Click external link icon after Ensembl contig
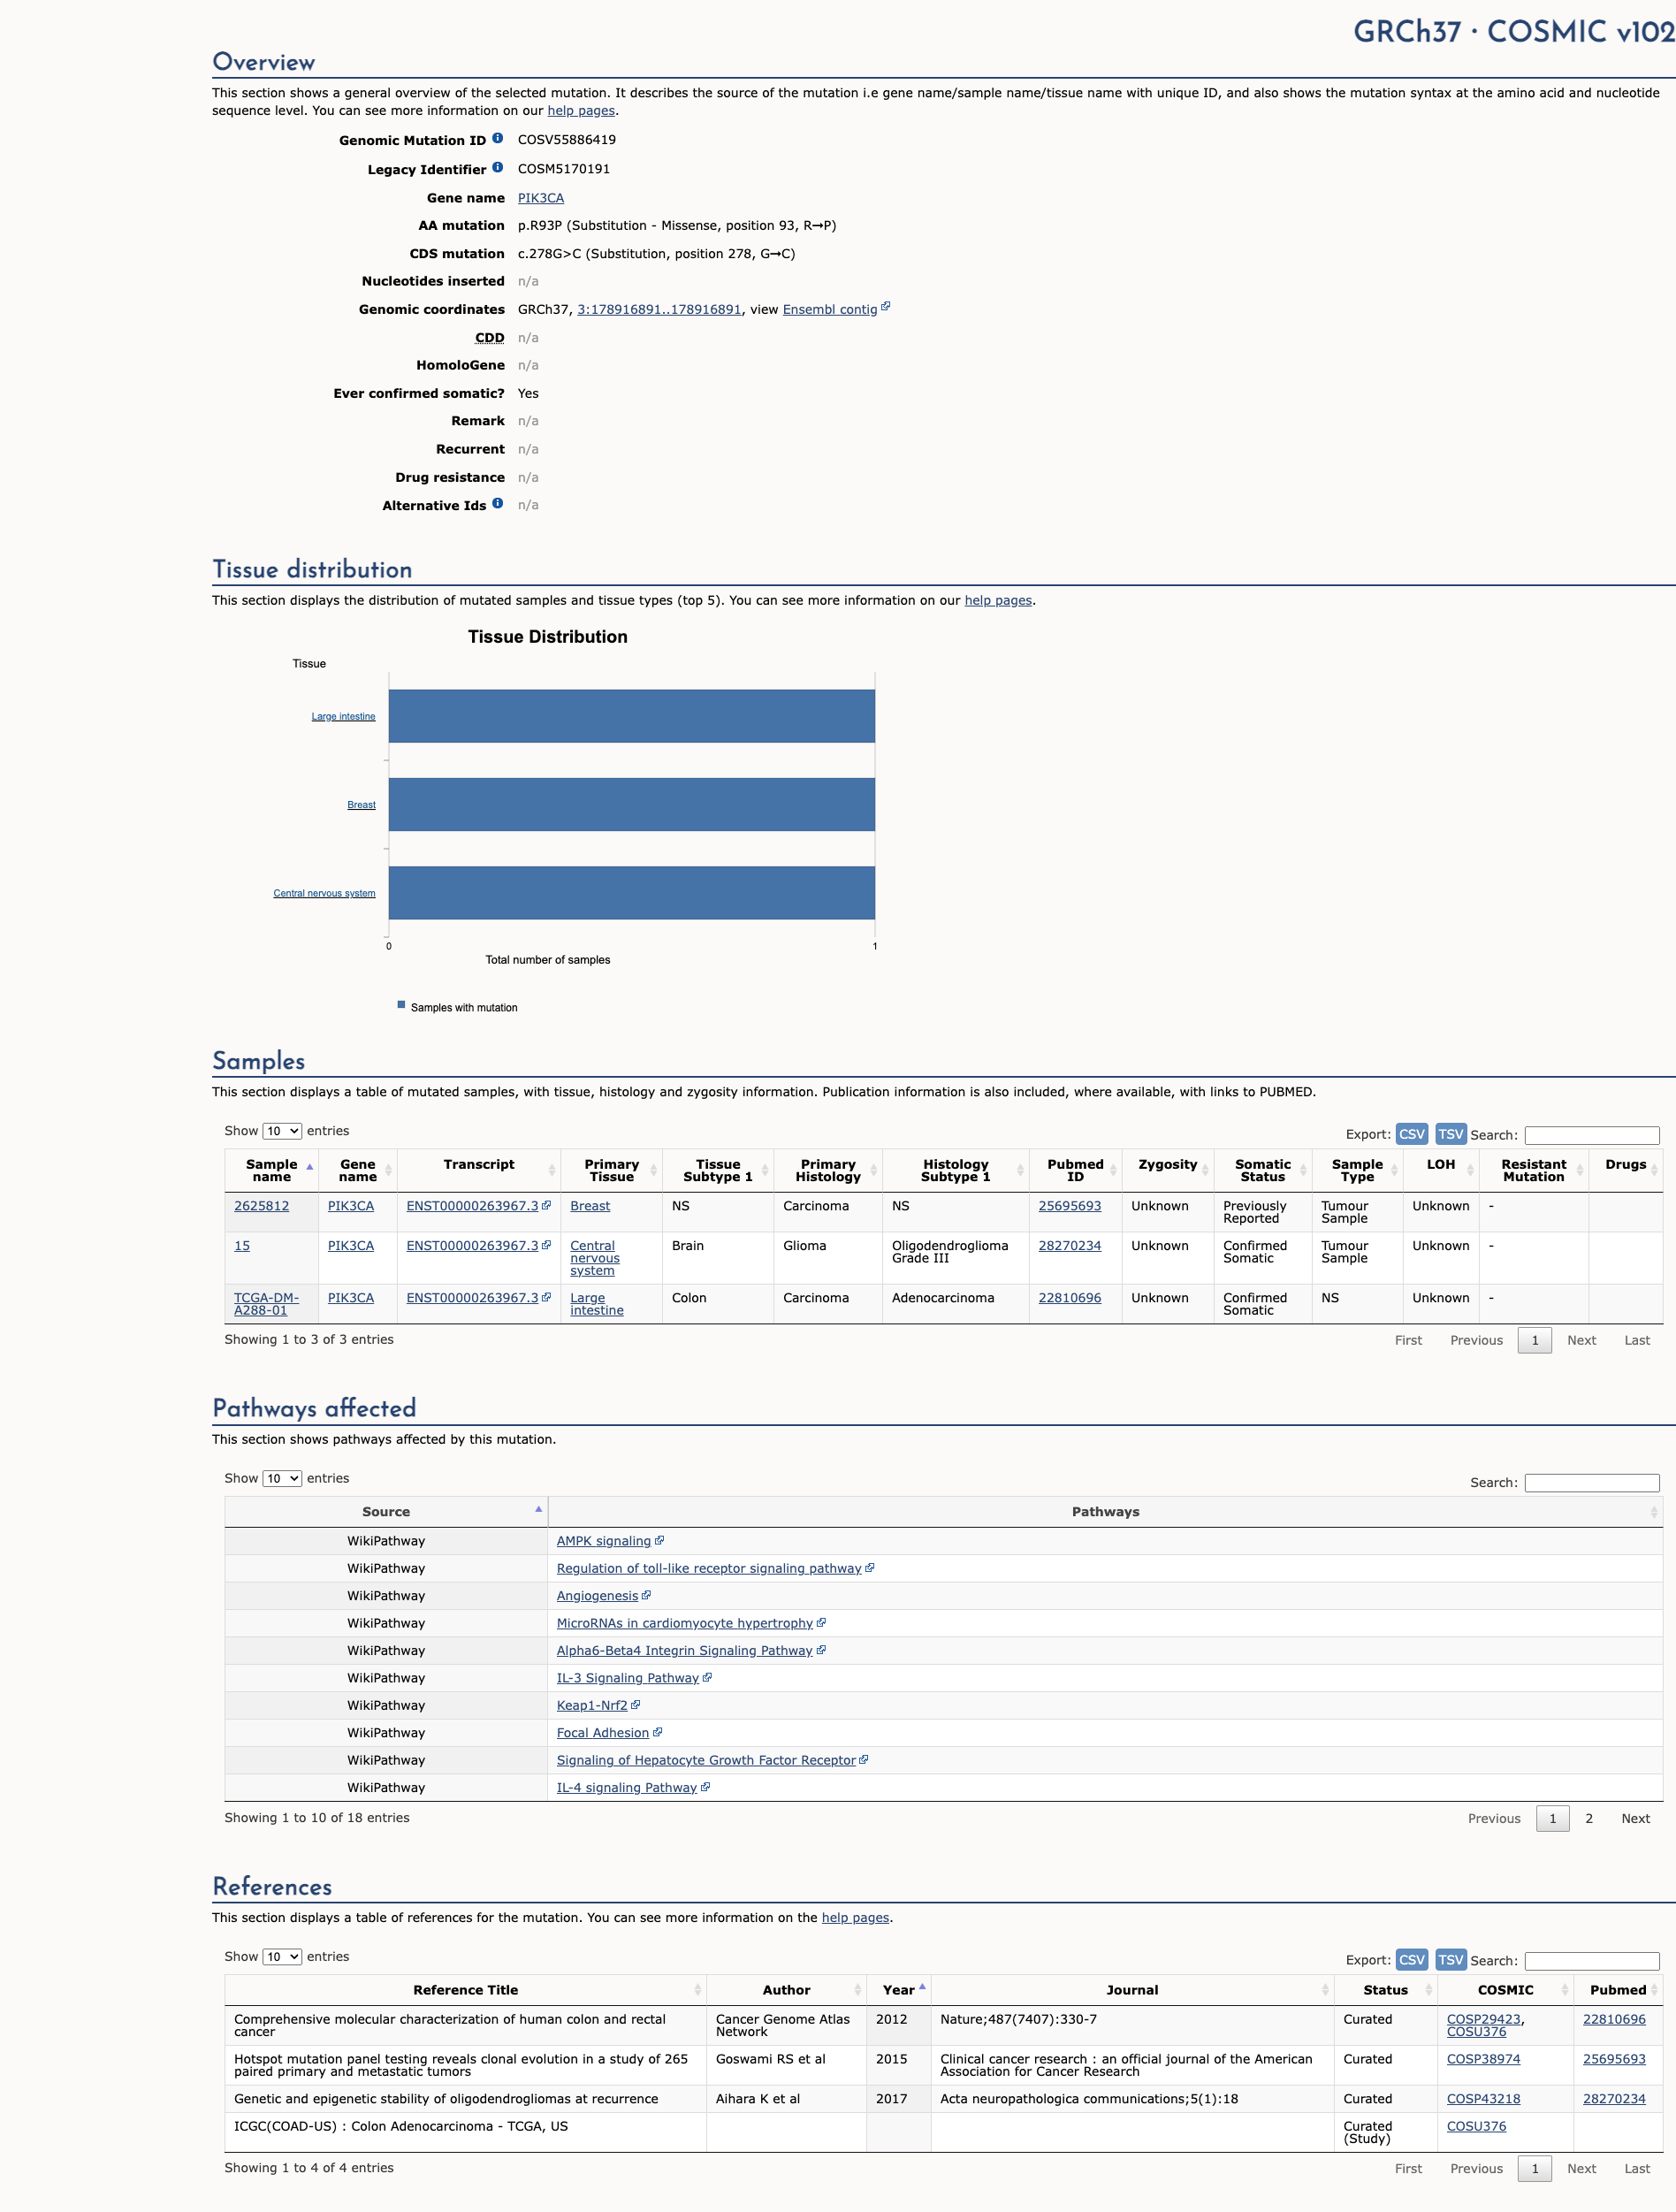The width and height of the screenshot is (1676, 2212). 885,307
